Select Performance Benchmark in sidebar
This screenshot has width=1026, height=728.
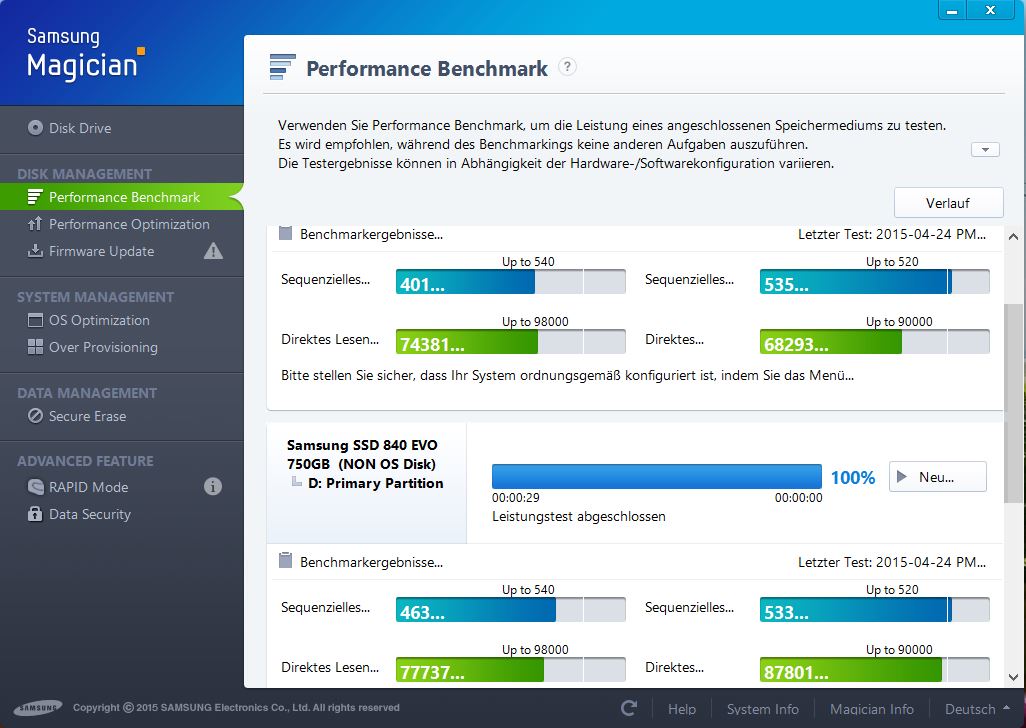click(122, 198)
